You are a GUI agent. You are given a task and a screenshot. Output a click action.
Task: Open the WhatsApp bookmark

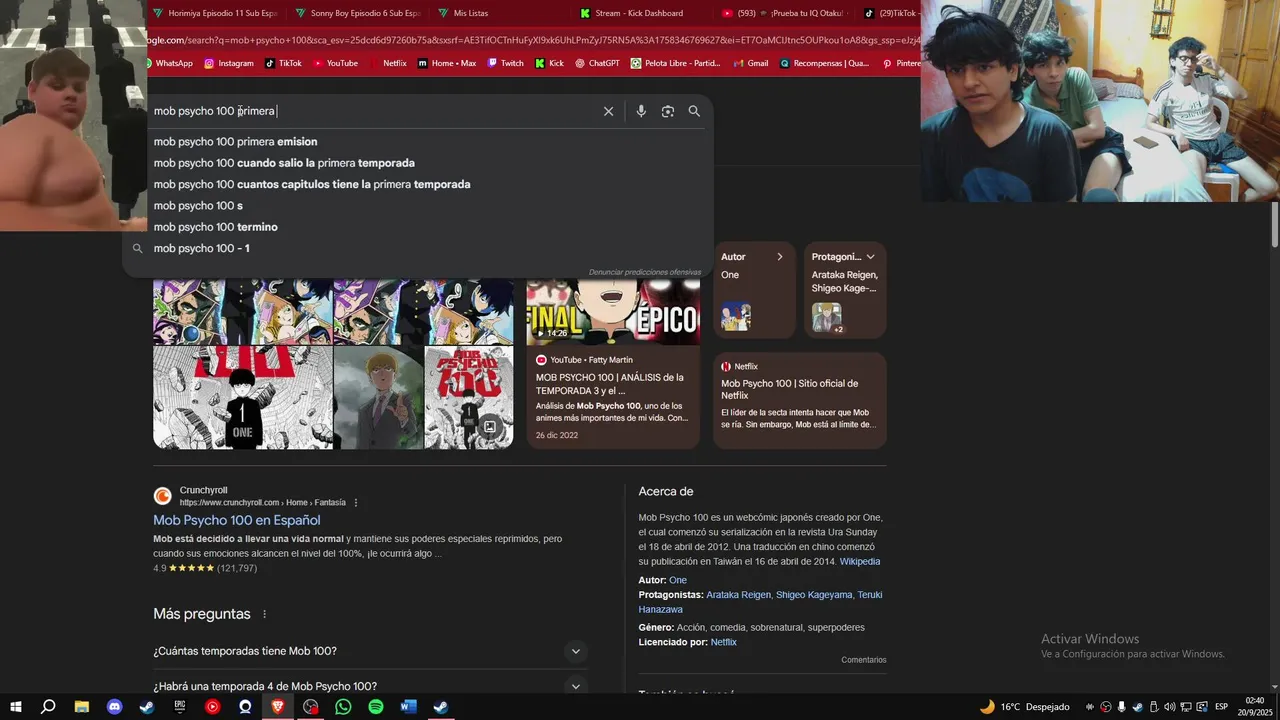pyautogui.click(x=168, y=63)
